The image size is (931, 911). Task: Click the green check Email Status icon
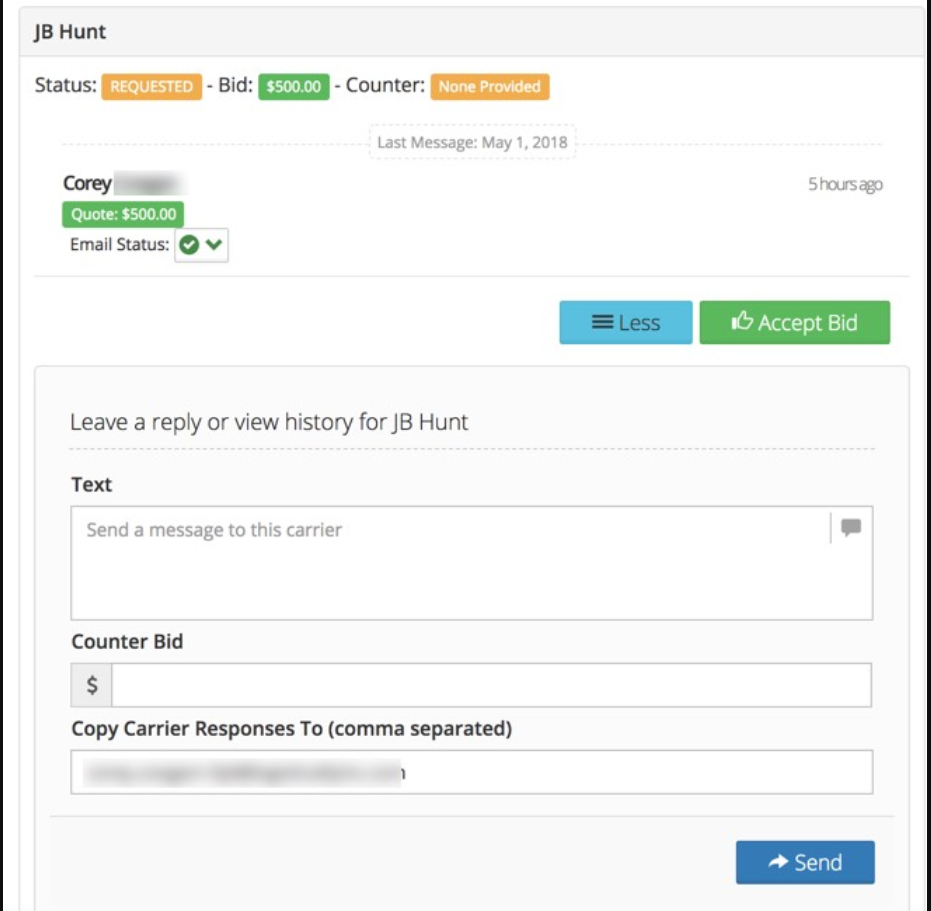click(x=189, y=245)
